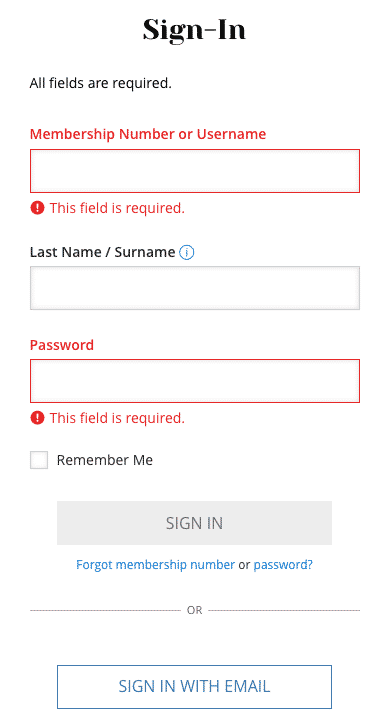The width and height of the screenshot is (376, 727).
Task: Select the Password input box
Action: click(x=195, y=381)
